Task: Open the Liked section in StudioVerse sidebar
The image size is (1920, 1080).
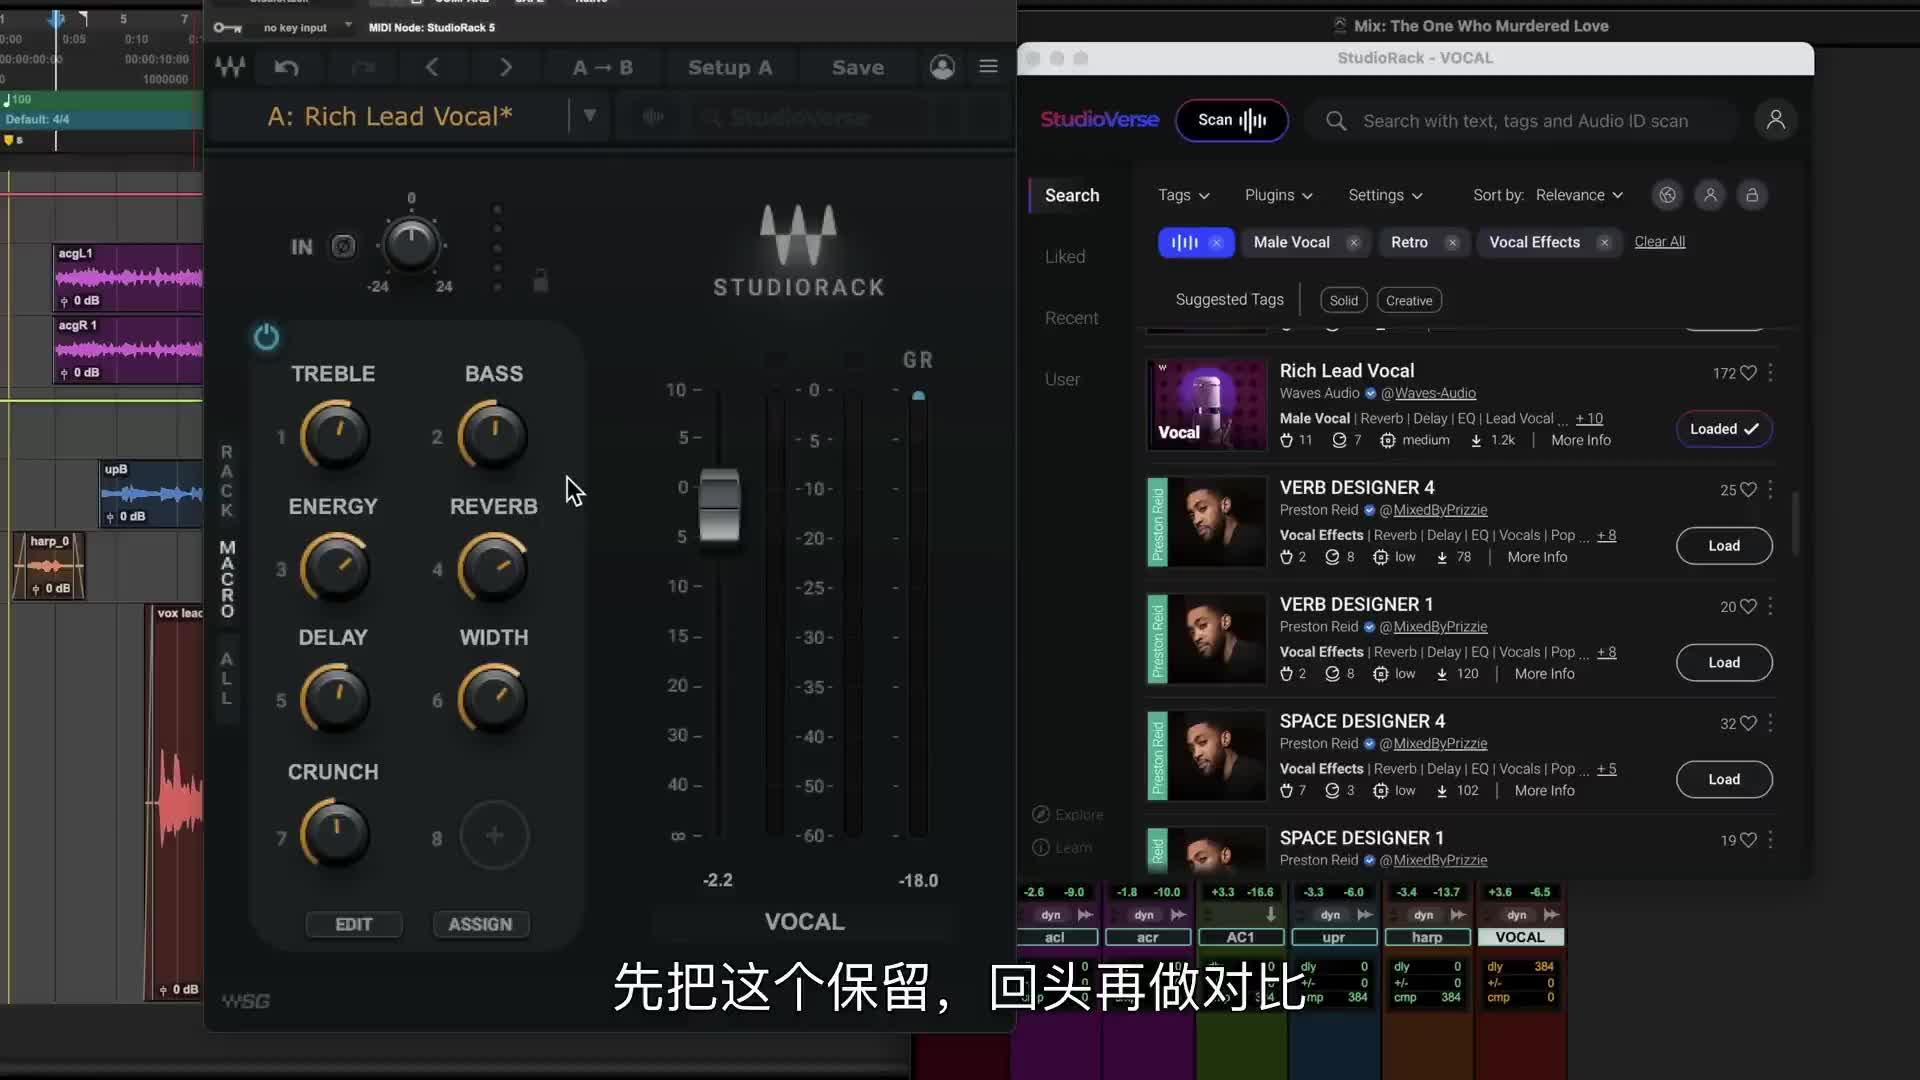Action: (1065, 257)
